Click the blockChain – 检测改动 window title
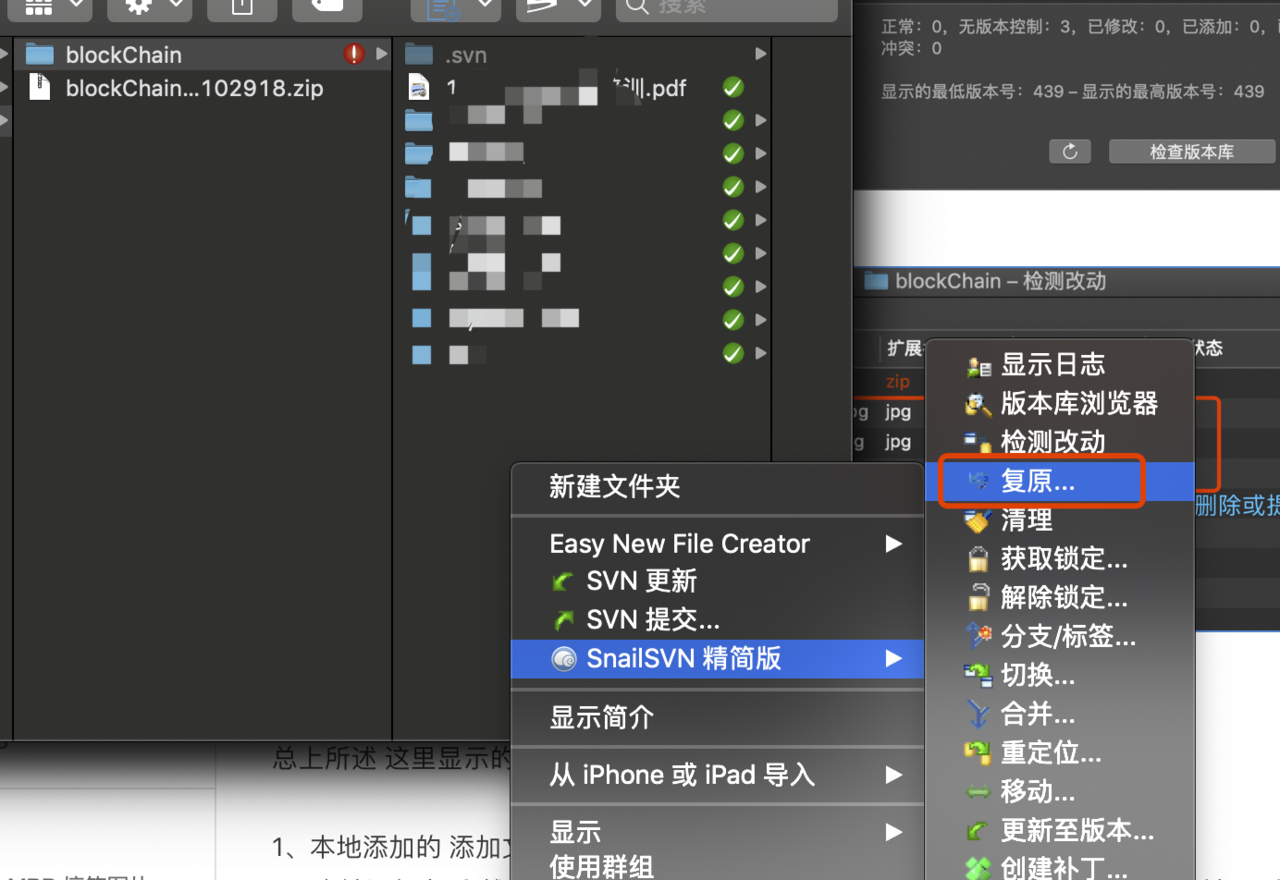Screen dimensions: 1280x880 (x=1001, y=281)
